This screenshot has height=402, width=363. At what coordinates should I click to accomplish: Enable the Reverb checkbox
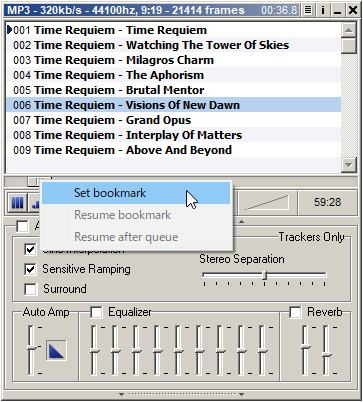pyautogui.click(x=295, y=312)
